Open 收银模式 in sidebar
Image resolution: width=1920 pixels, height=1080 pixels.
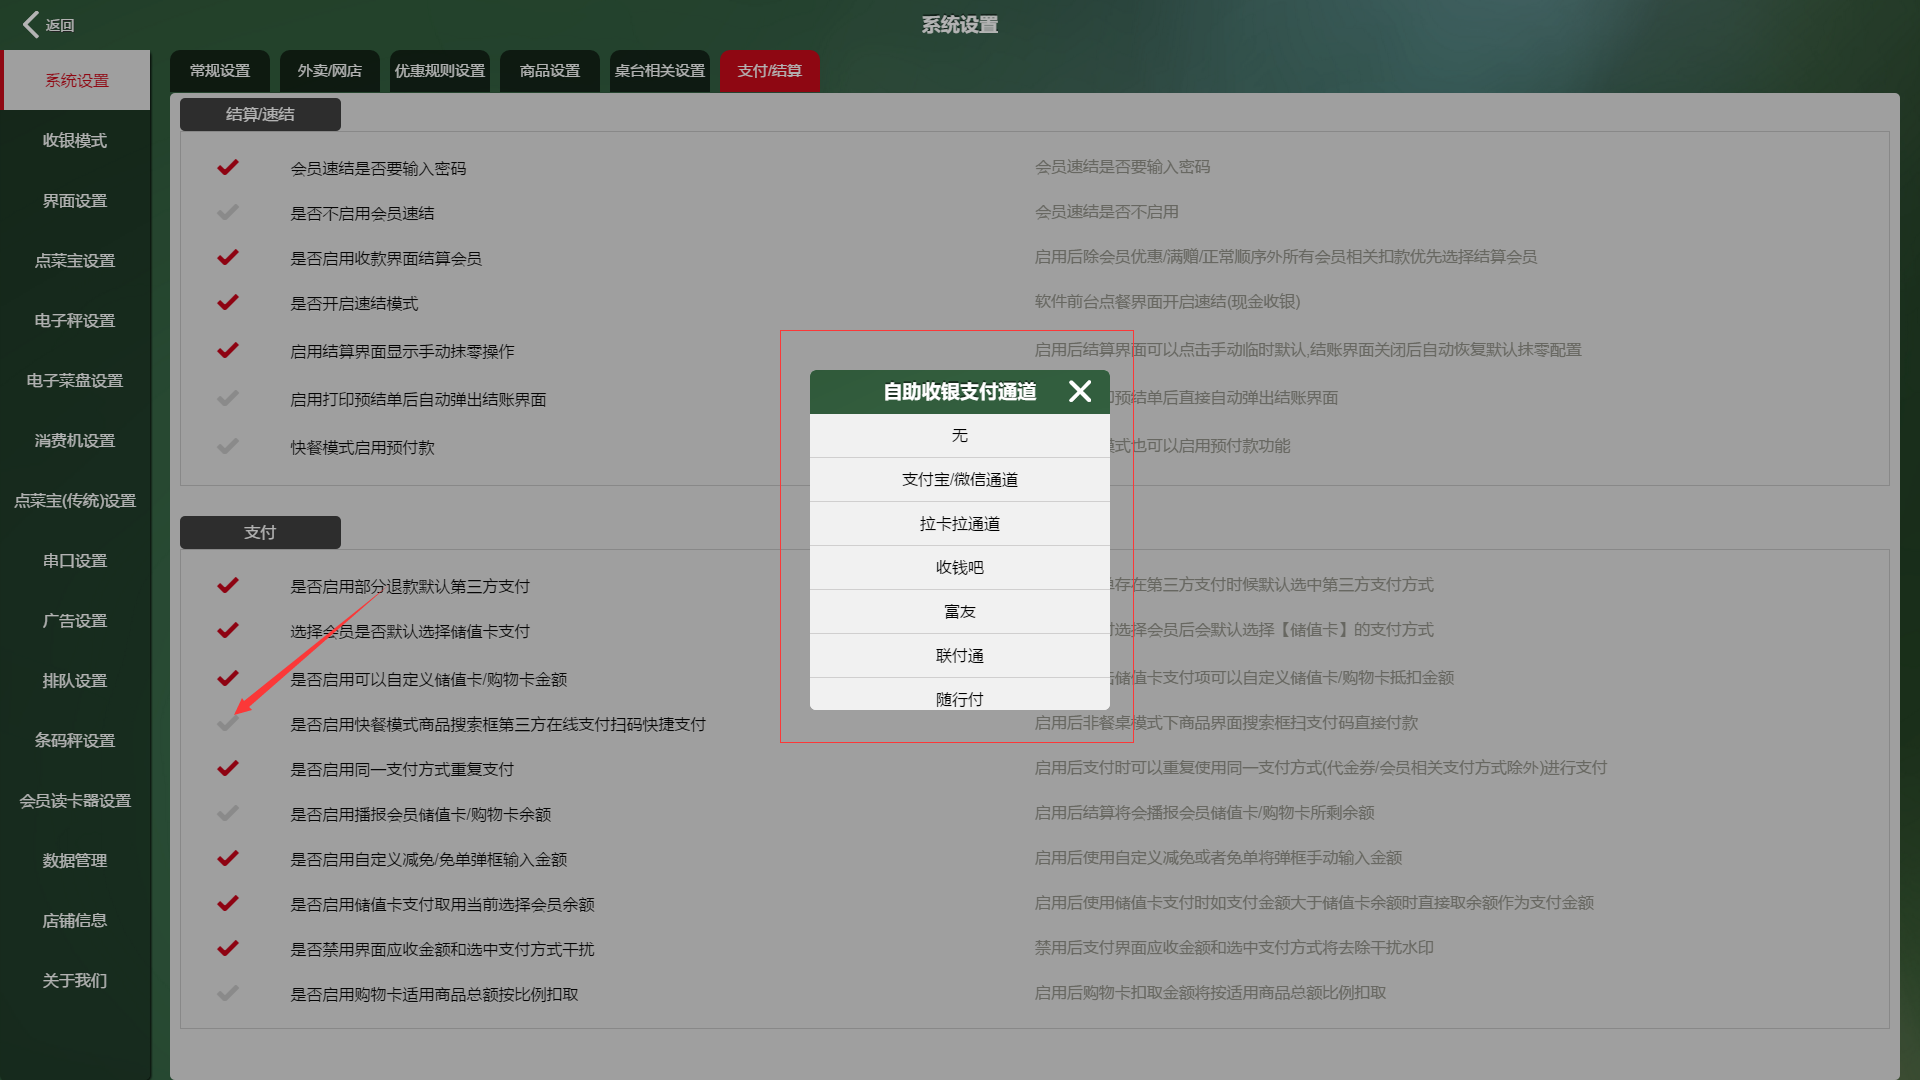(75, 141)
